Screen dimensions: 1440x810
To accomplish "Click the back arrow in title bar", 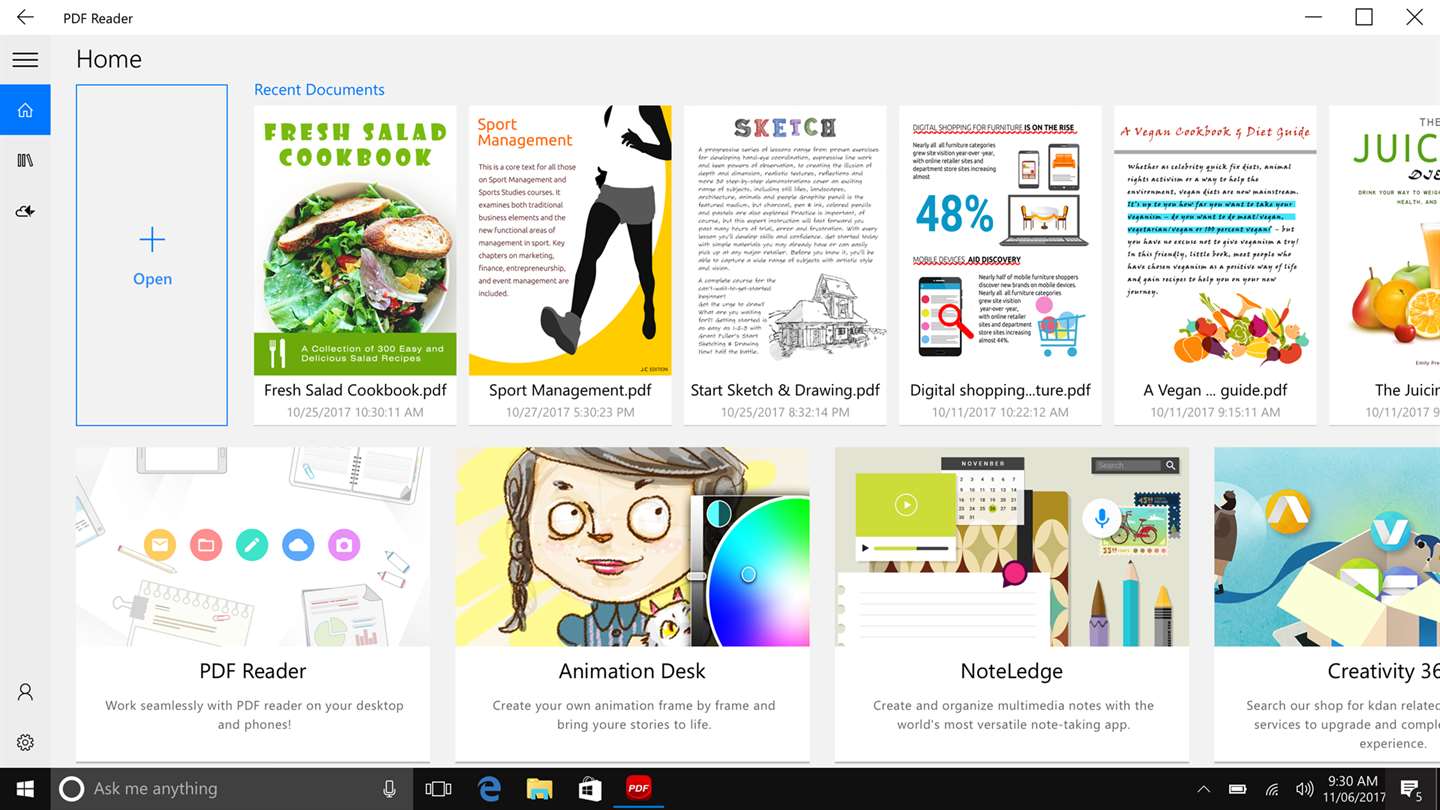I will pos(25,17).
